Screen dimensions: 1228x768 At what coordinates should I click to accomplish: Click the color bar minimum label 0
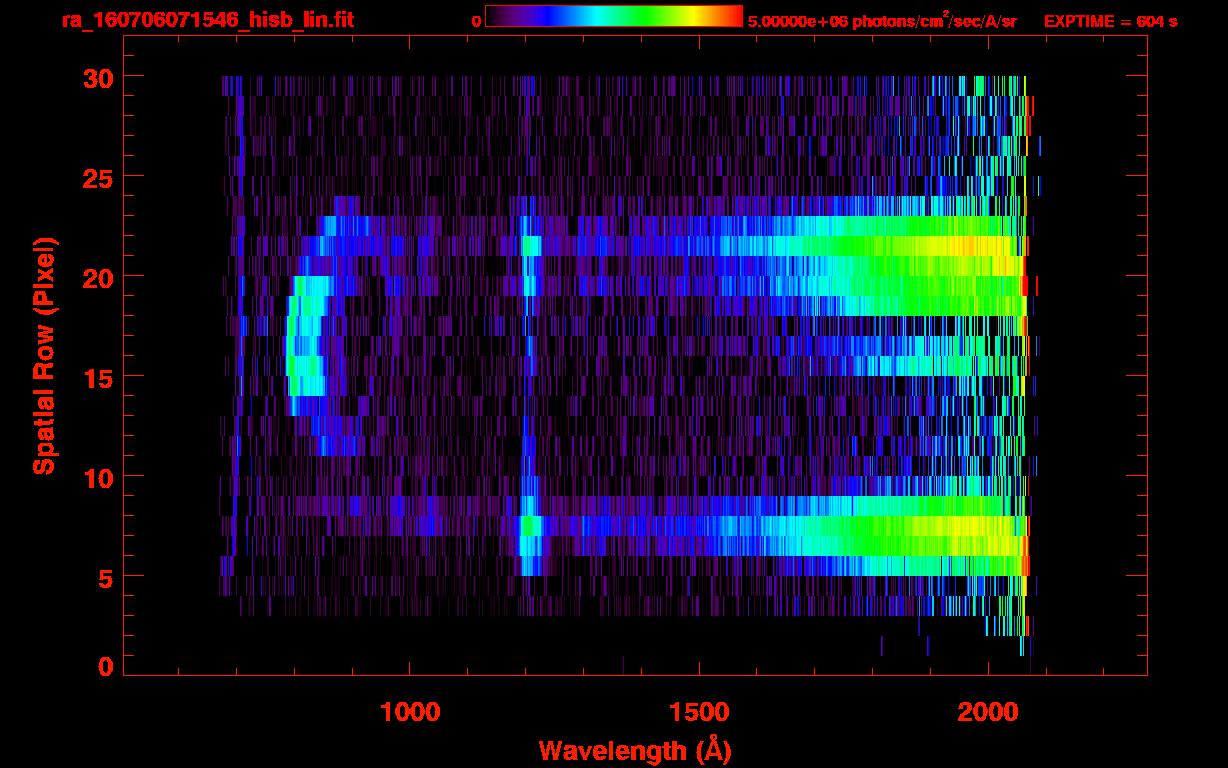477,21
